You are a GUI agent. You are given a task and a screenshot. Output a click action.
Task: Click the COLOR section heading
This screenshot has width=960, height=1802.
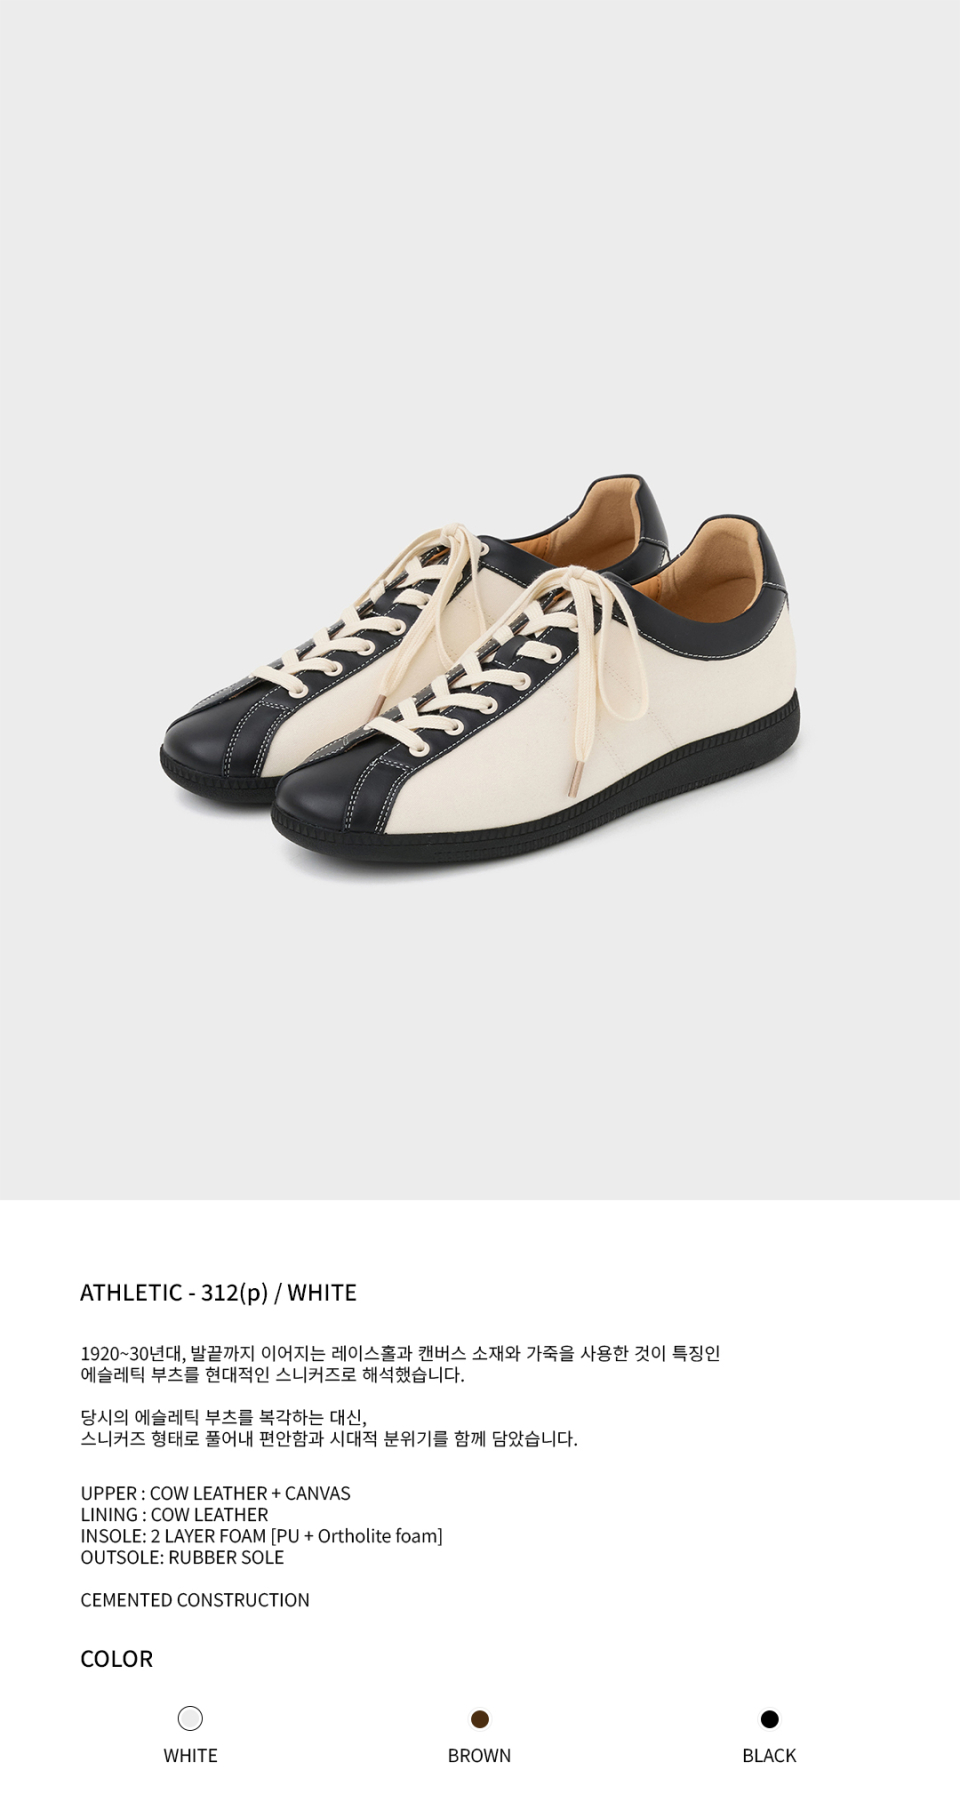(116, 1658)
